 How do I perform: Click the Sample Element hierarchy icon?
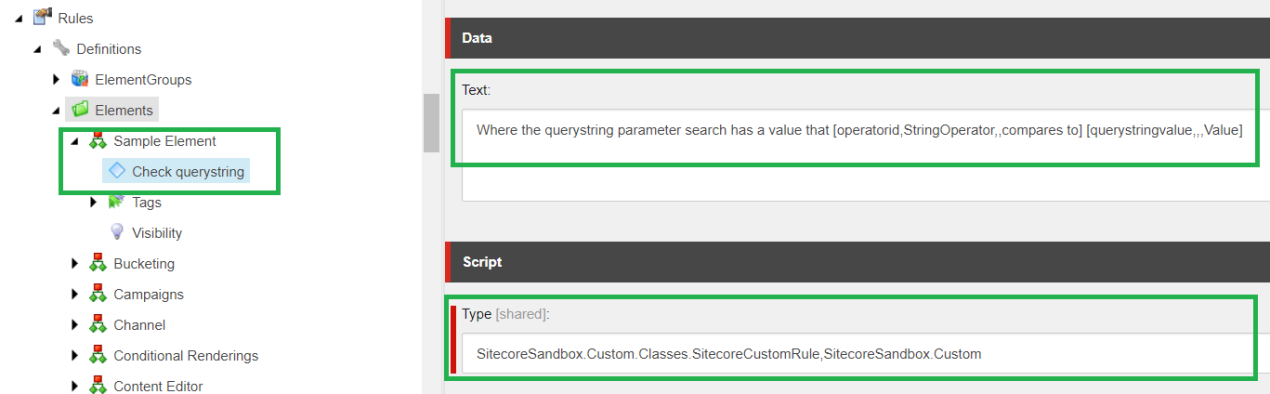point(98,141)
